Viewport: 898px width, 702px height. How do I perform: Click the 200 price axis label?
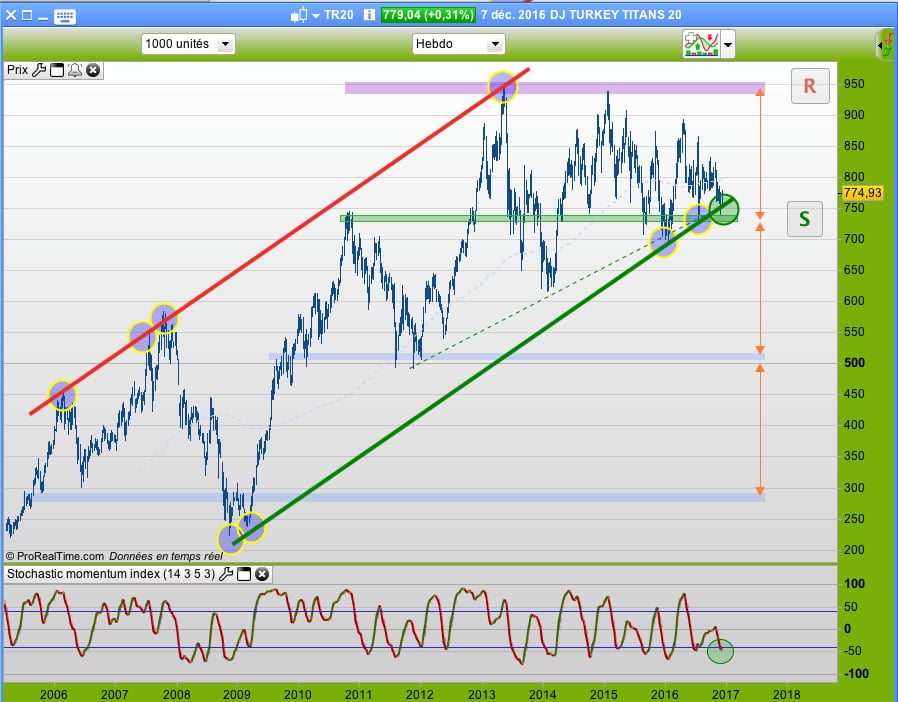point(854,550)
